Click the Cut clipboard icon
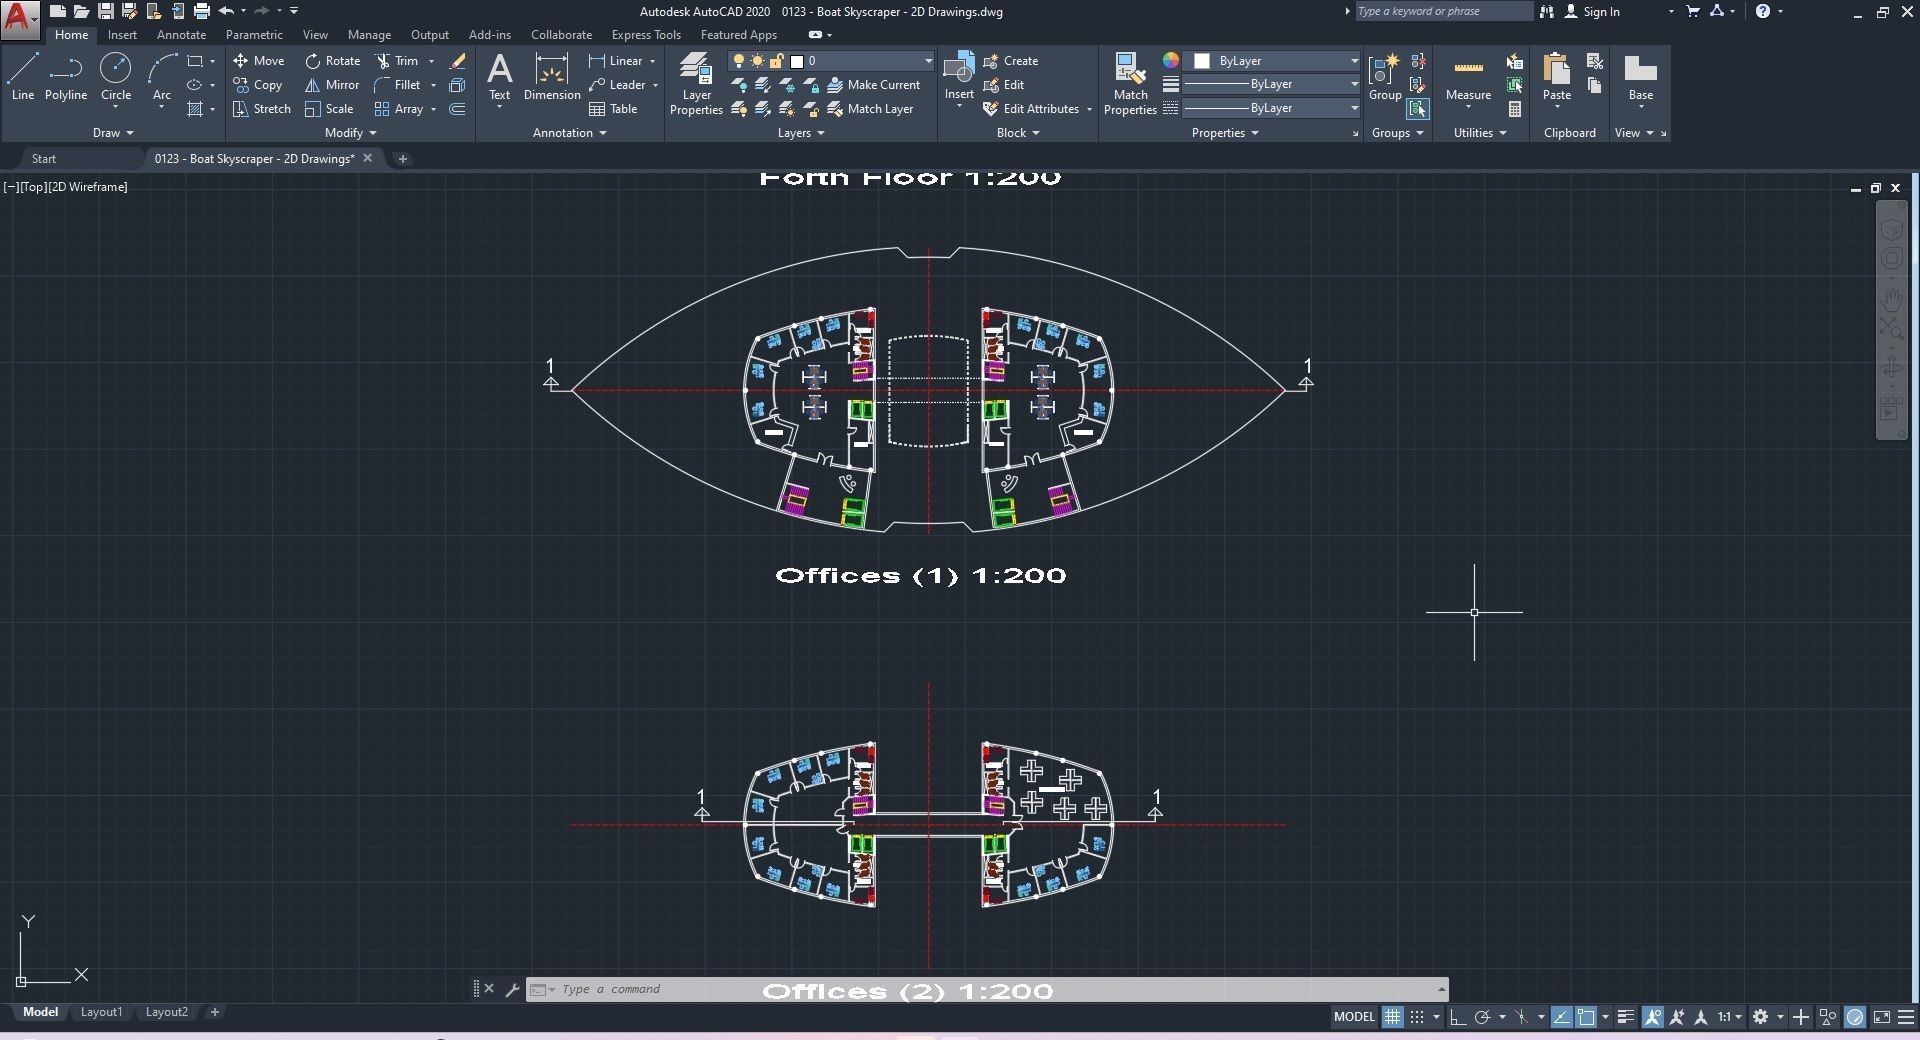The width and height of the screenshot is (1920, 1040). pos(1595,61)
